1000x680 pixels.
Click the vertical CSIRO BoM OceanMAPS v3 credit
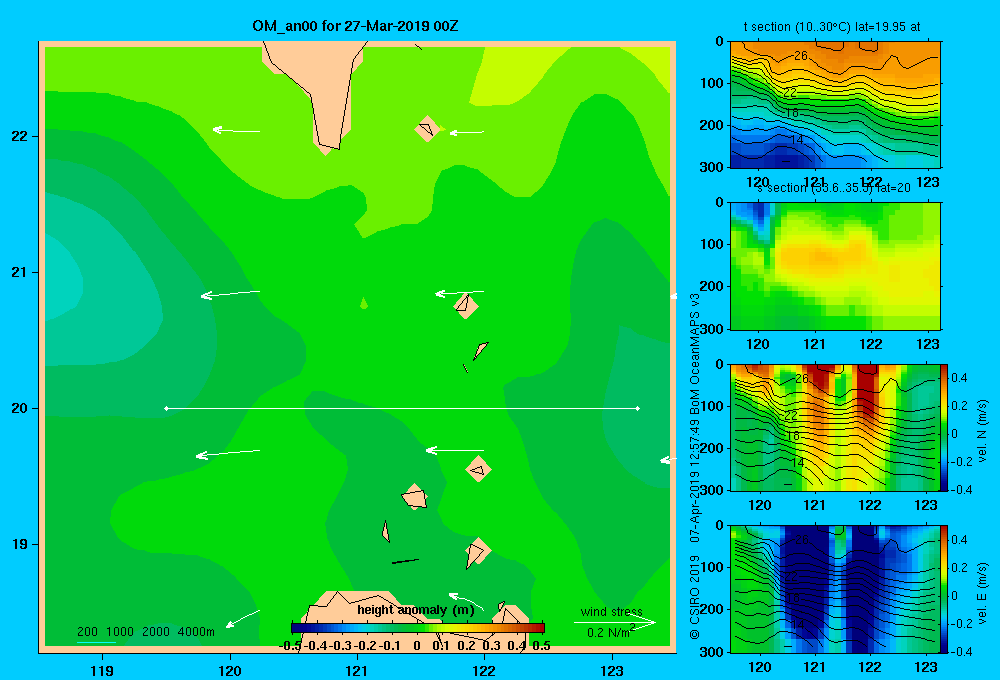pos(695,466)
